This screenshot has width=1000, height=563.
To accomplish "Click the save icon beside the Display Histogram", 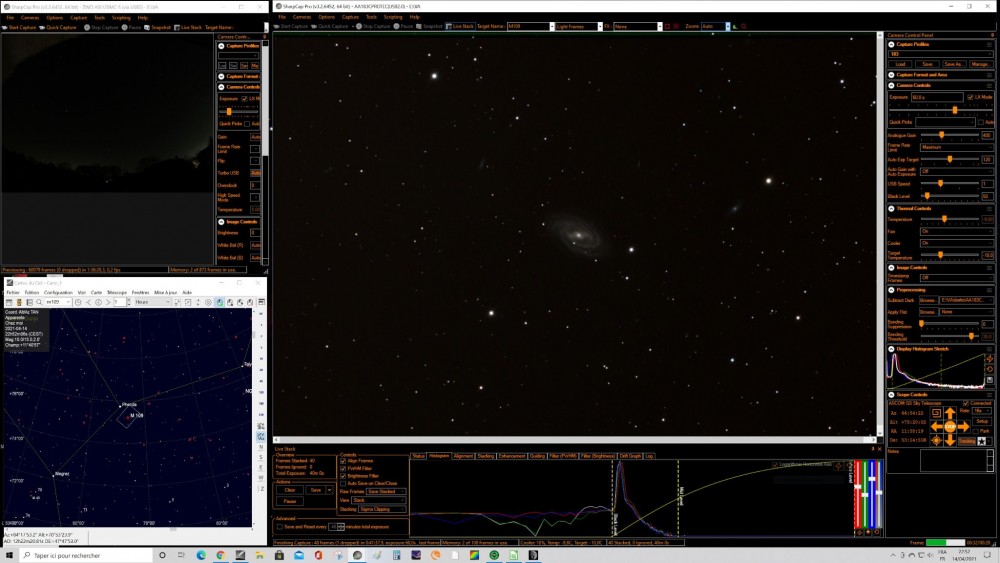I will [x=990, y=380].
